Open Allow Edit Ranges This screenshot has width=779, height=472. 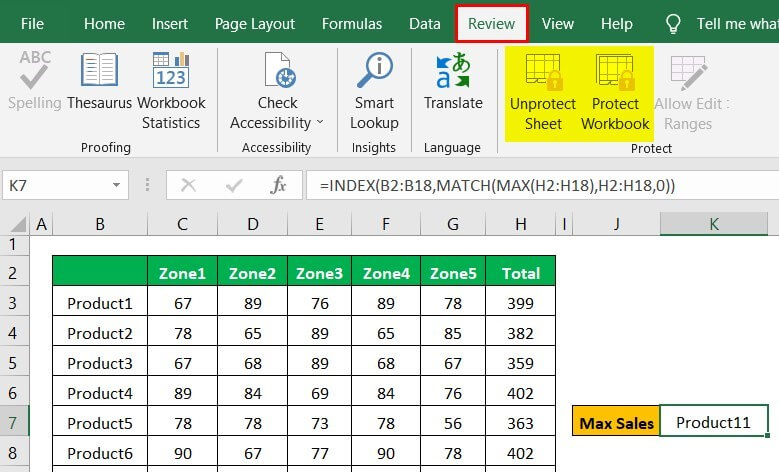click(x=691, y=92)
